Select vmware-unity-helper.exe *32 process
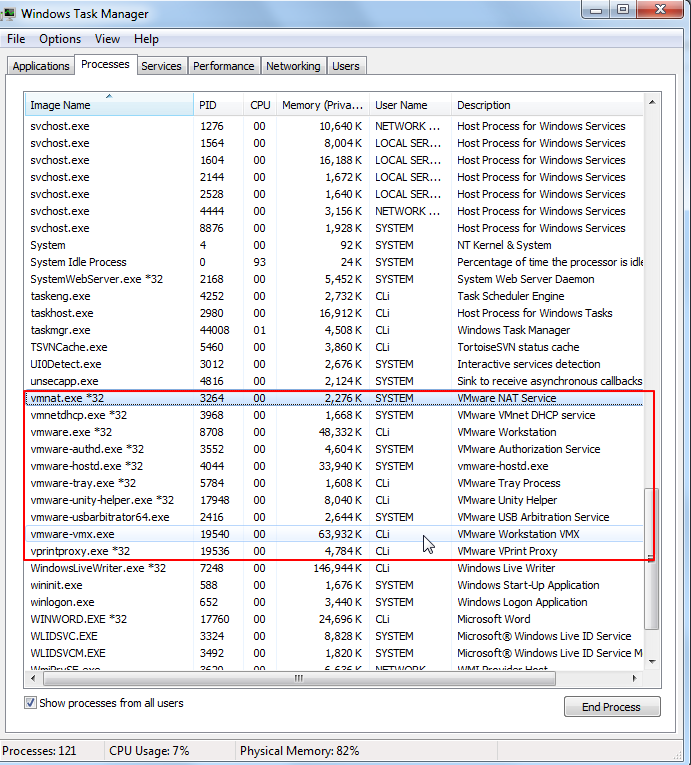 [334, 500]
